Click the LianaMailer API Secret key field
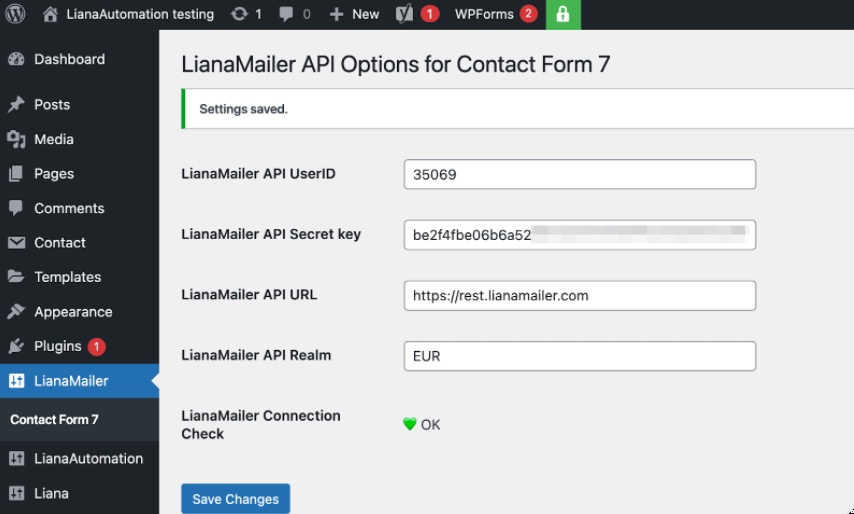The height and width of the screenshot is (514, 854). point(580,235)
